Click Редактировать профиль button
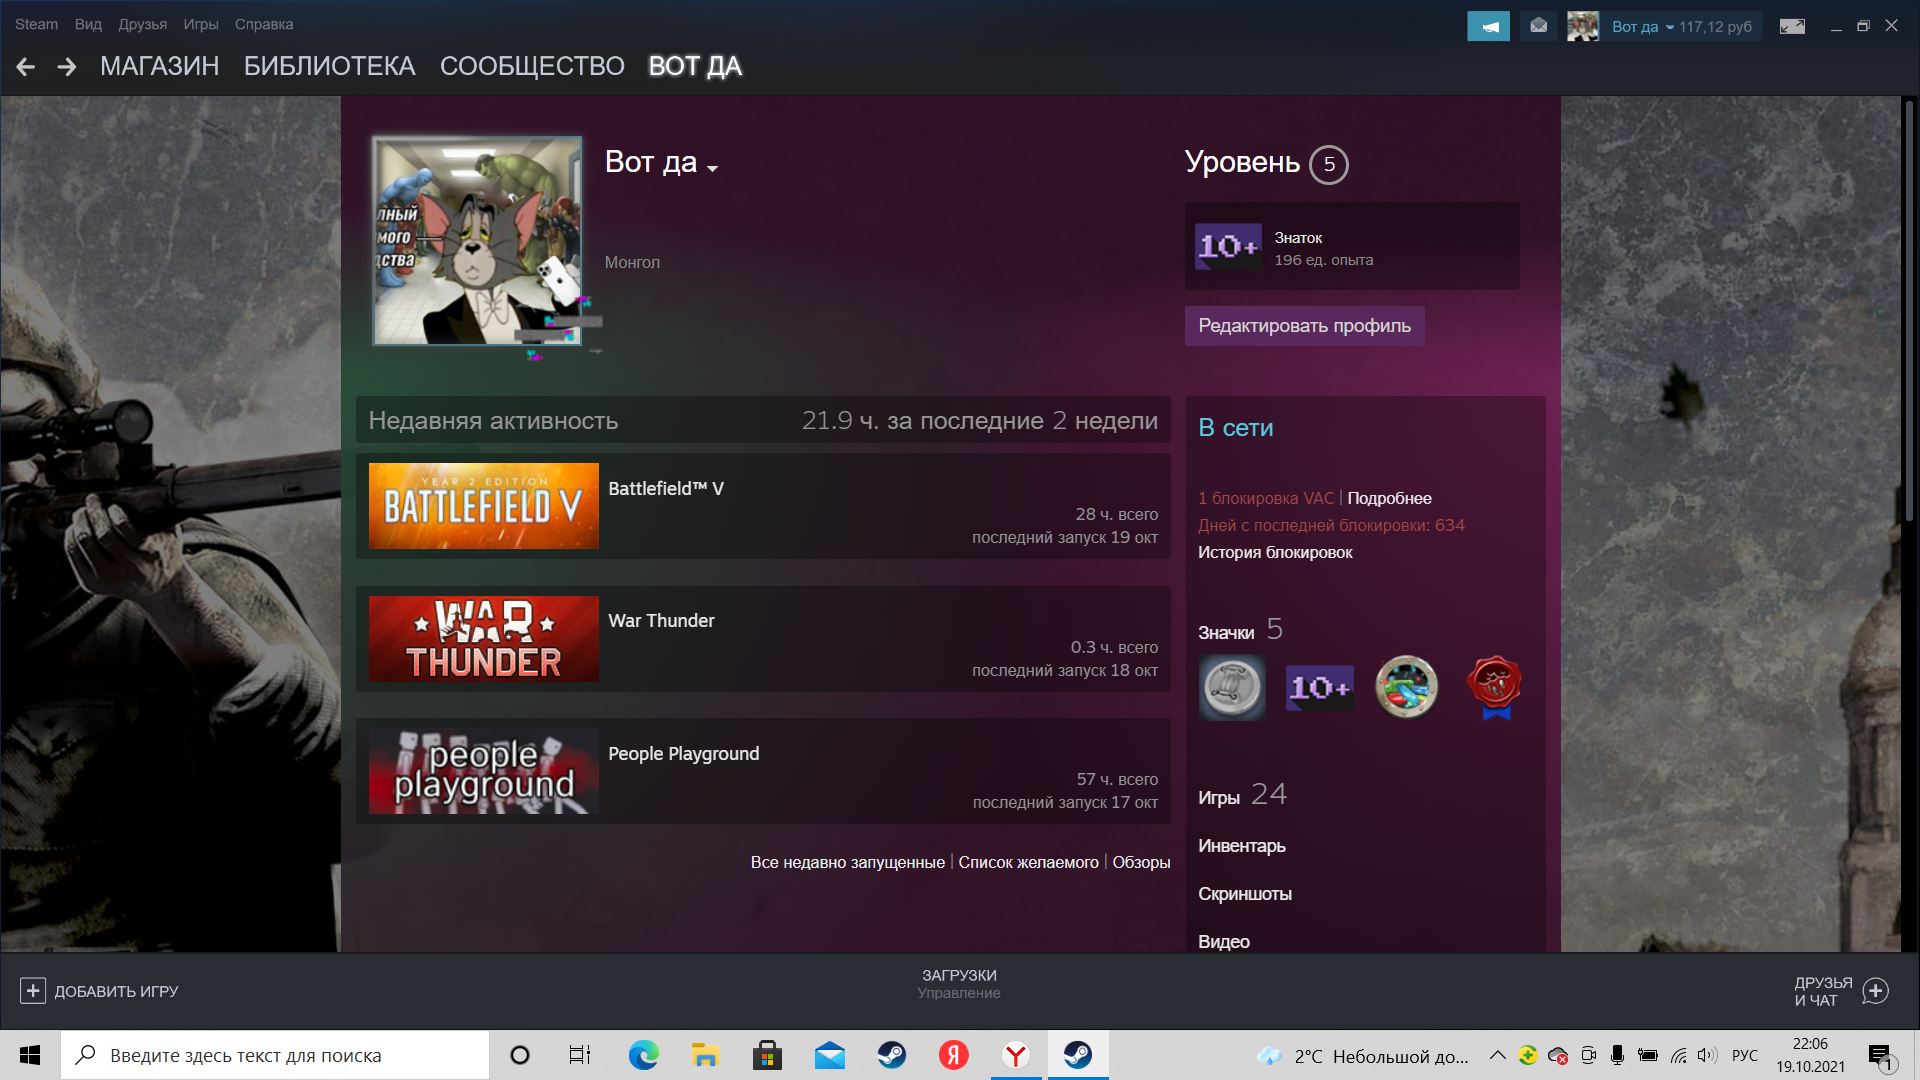This screenshot has height=1080, width=1920. point(1304,326)
